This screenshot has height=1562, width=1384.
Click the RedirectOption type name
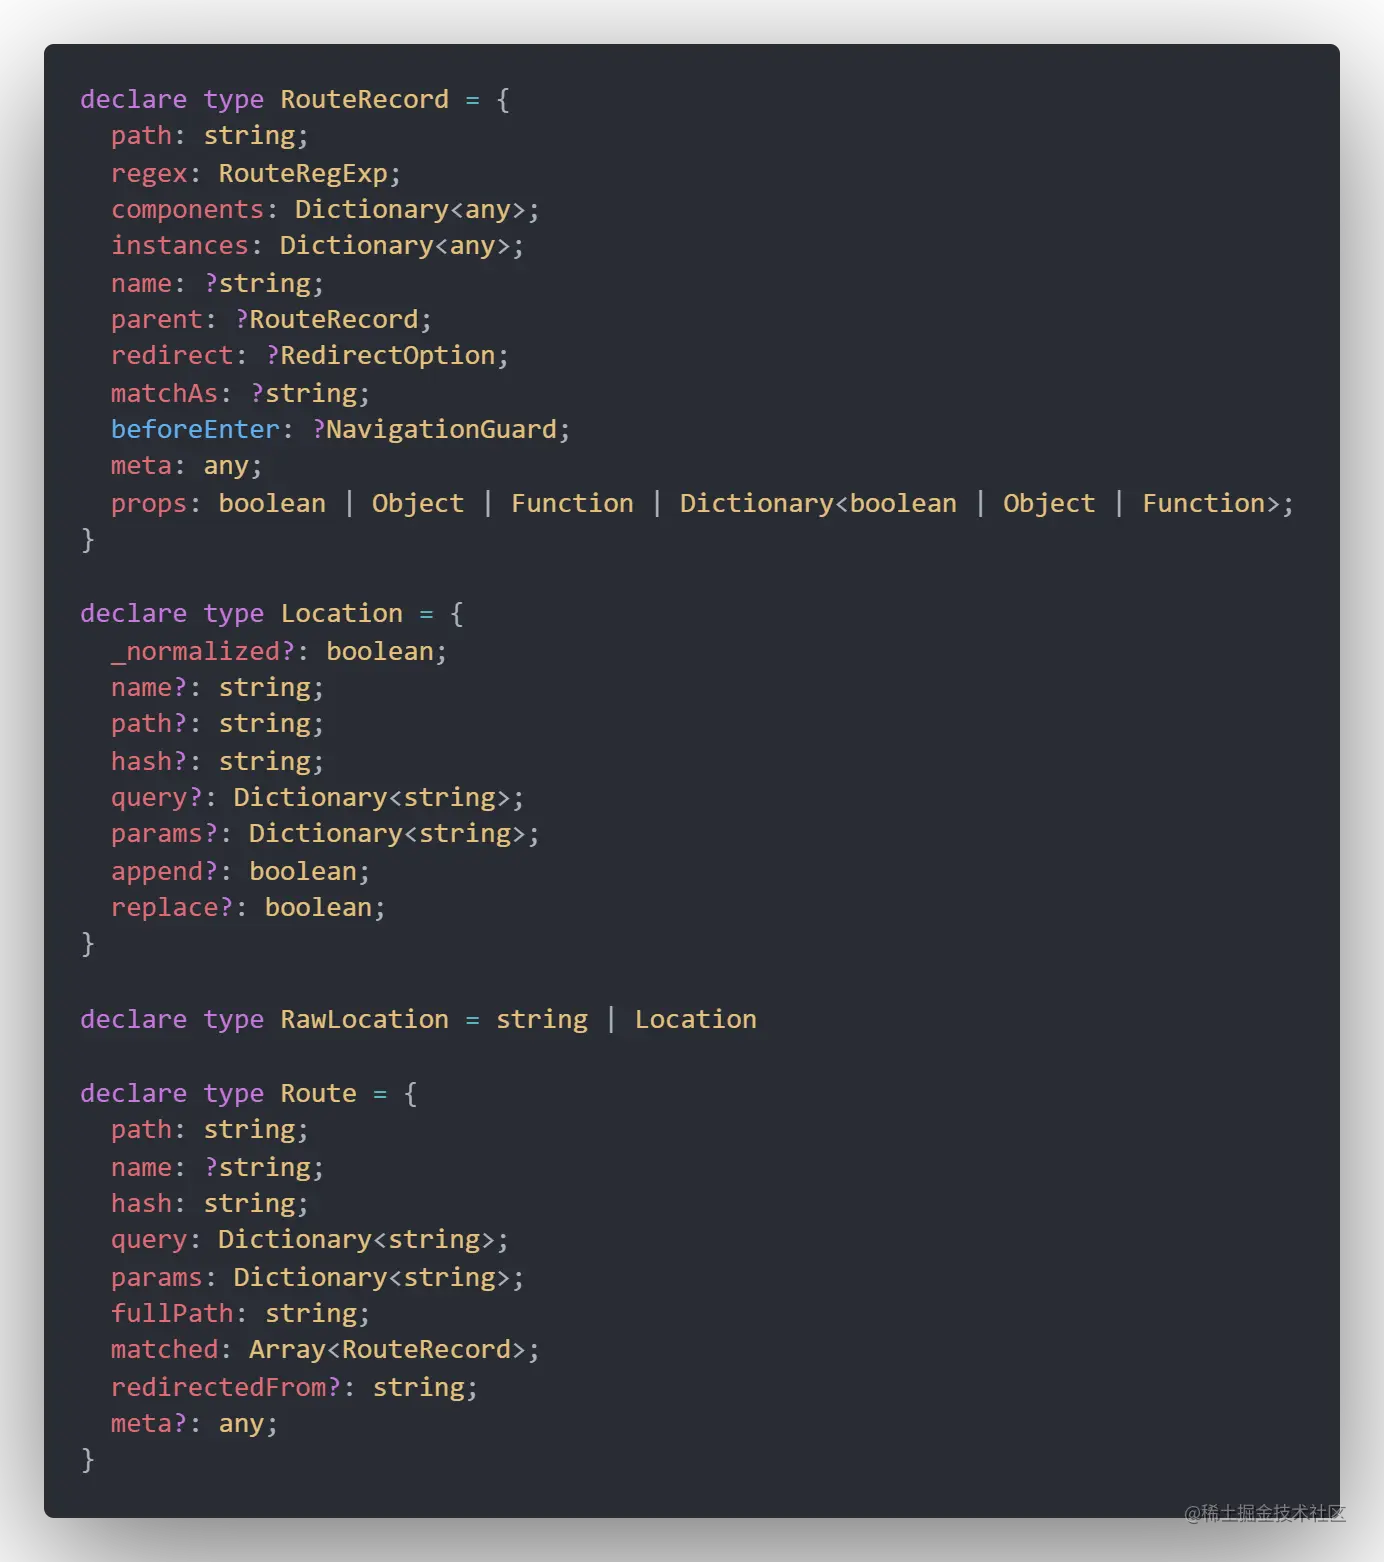388,356
